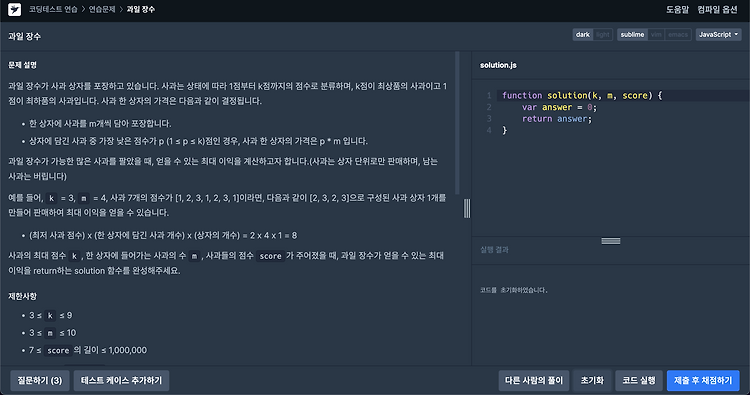
Task: Click line number 4 in the gutter
Action: (489, 130)
